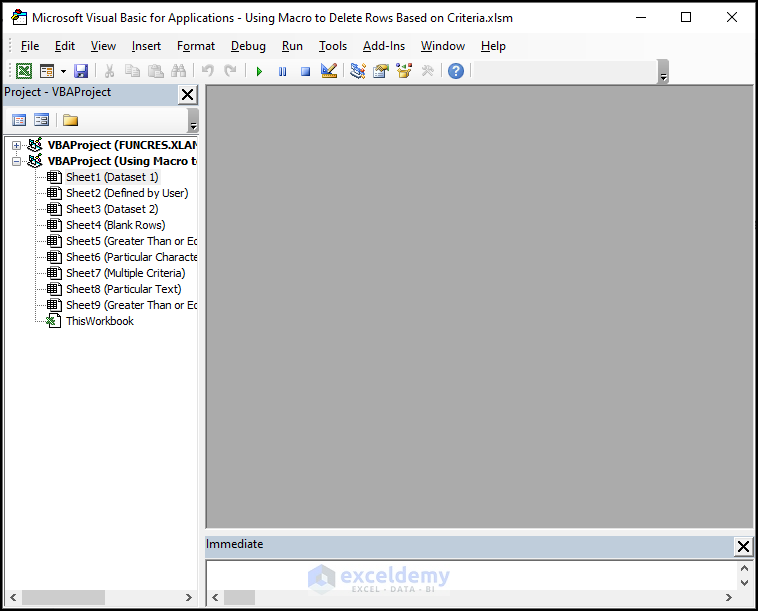
Task: Select VBAProject (Using Macro t...) project
Action: pos(122,161)
